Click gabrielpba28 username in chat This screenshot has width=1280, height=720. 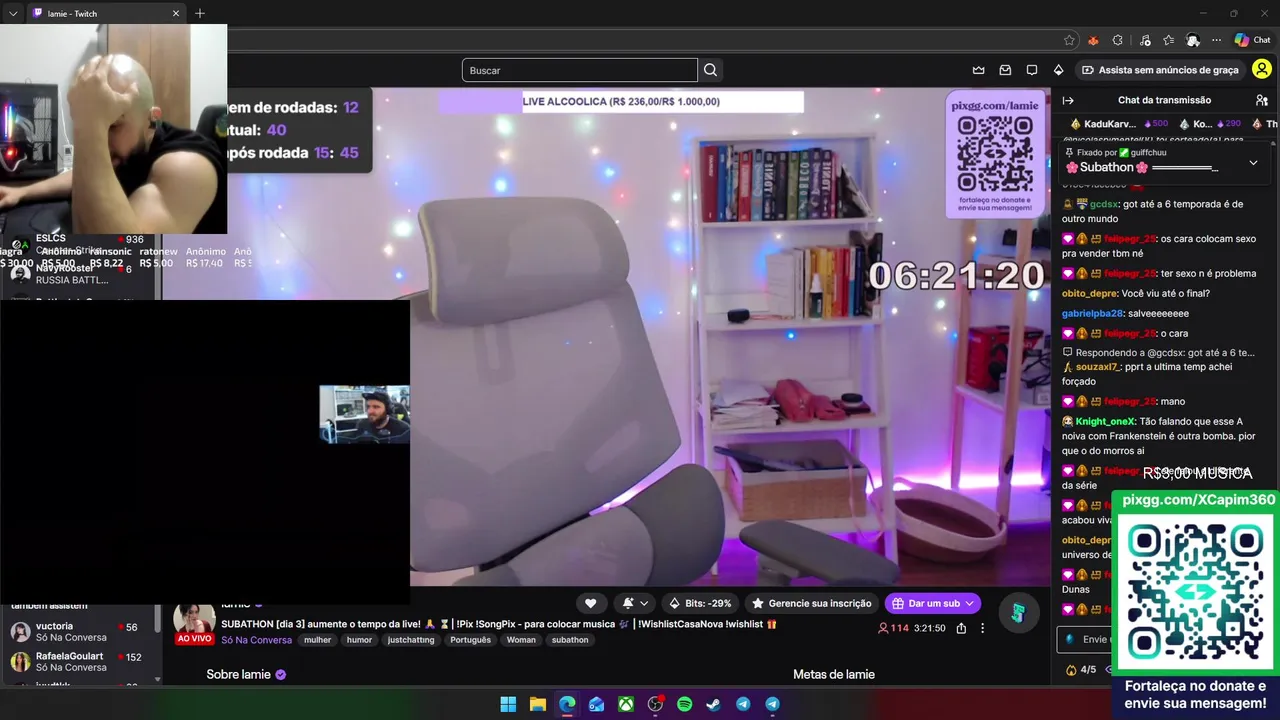(x=1093, y=313)
